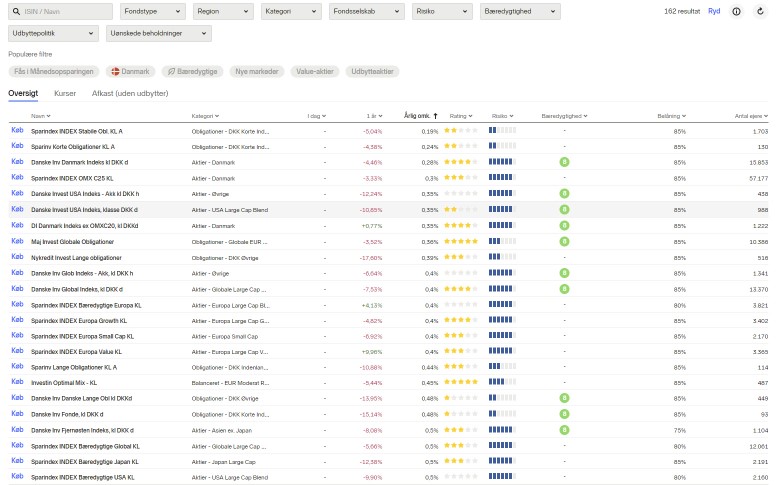This screenshot has width=778, height=485.
Task: Sort by the I dag column header
Action: pyautogui.click(x=317, y=116)
